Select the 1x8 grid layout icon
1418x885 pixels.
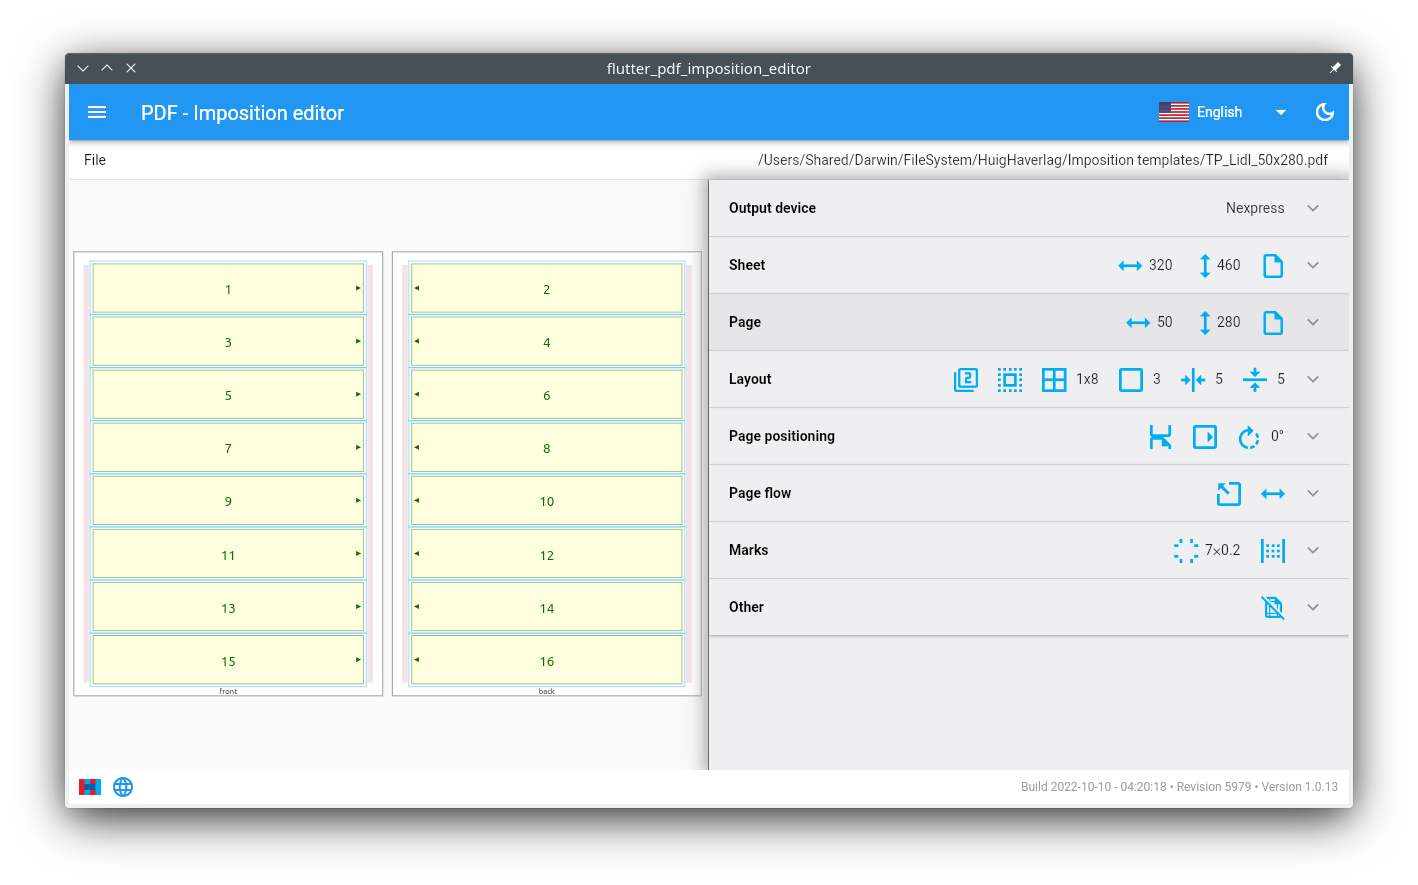click(x=1054, y=380)
